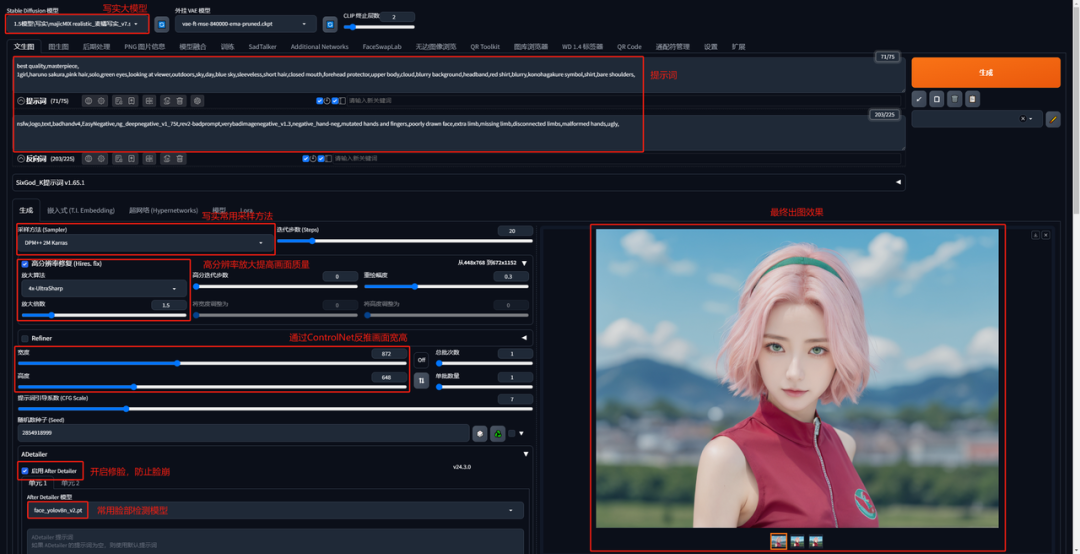Open the 外挂 VAE 模型 dropdown
The width and height of the screenshot is (1080, 554).
245,24
